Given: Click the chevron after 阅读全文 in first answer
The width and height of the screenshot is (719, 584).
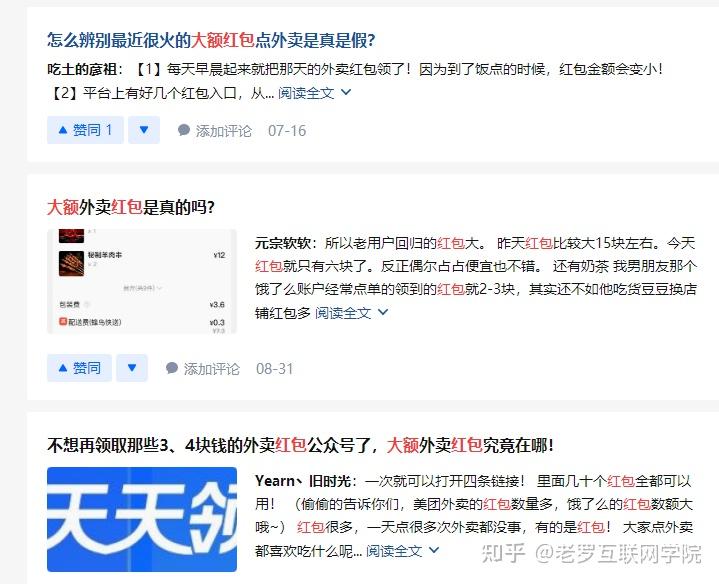Looking at the screenshot, I should 346,92.
